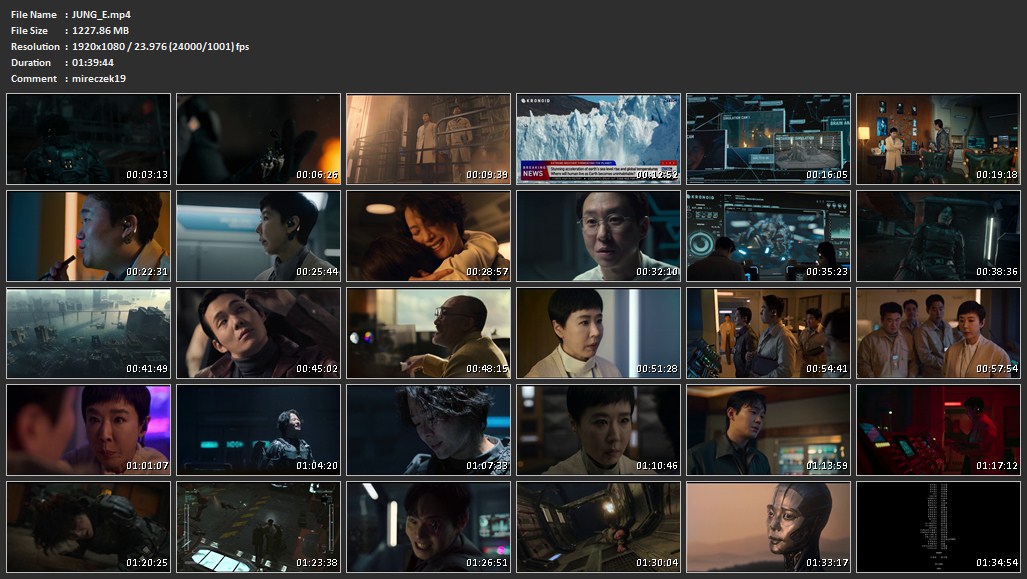
Task: Open the thumbnail timestamped 01:04:20
Action: point(259,430)
